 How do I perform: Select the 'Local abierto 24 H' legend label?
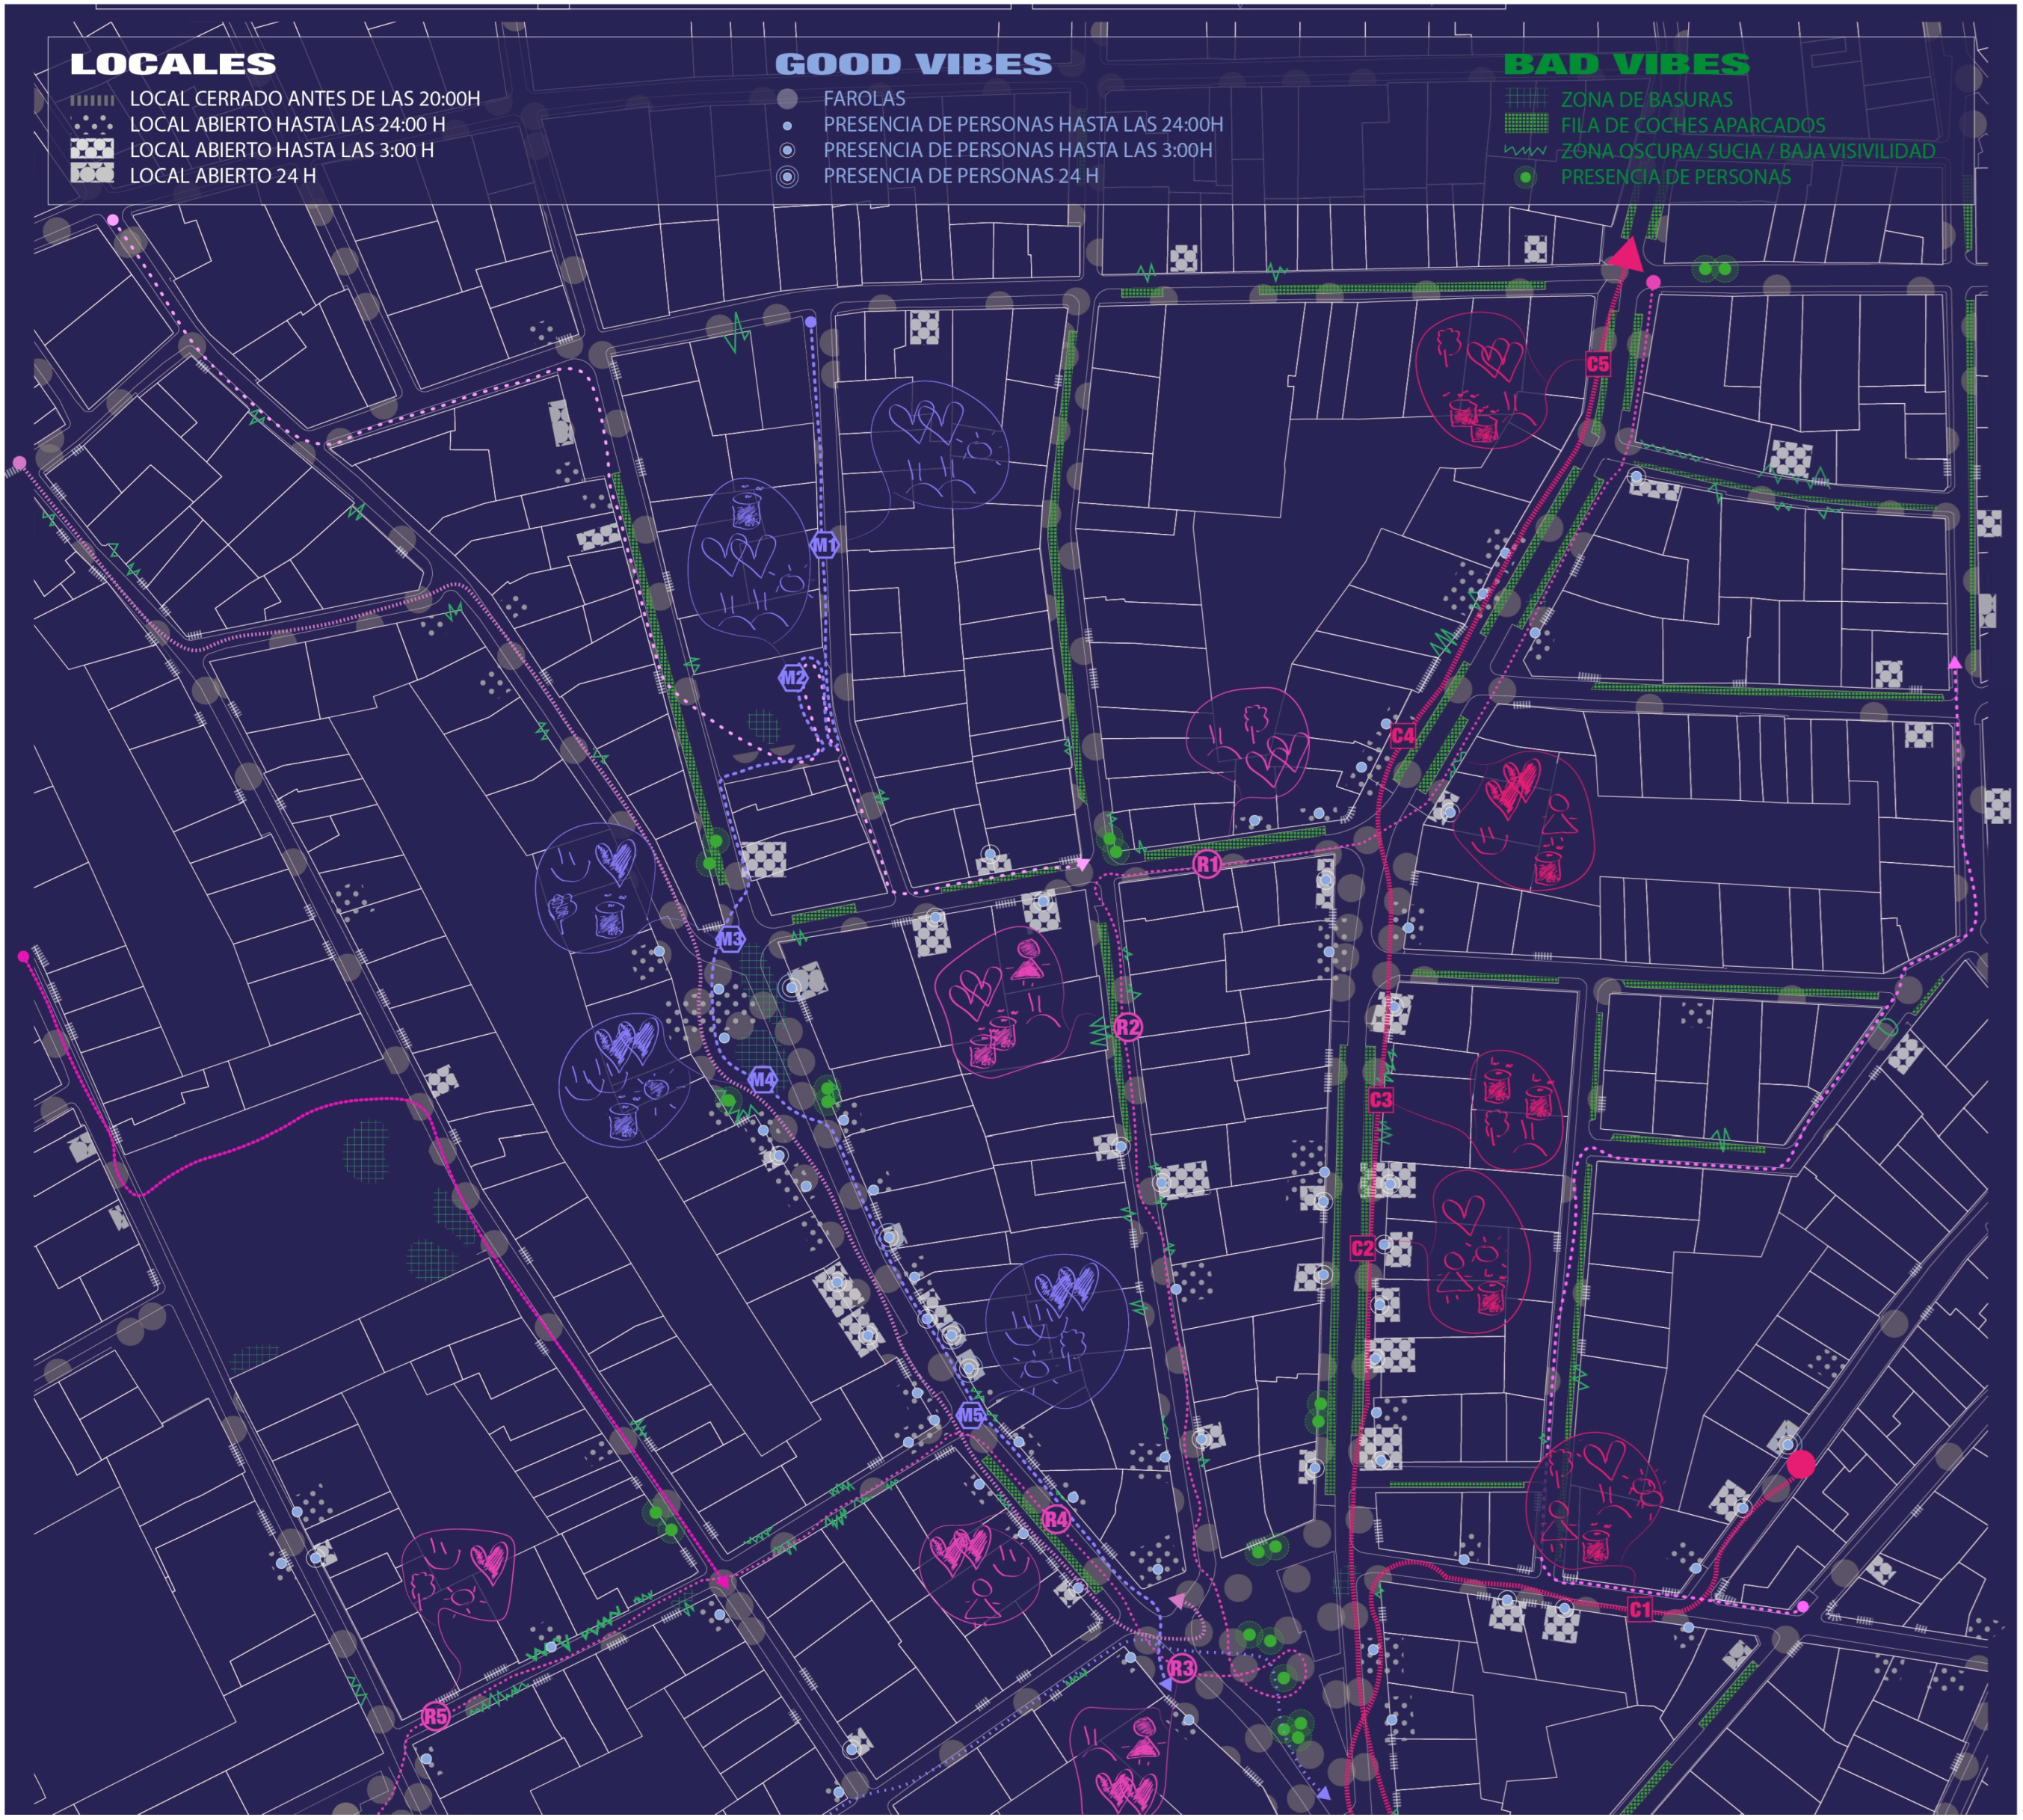pyautogui.click(x=222, y=176)
